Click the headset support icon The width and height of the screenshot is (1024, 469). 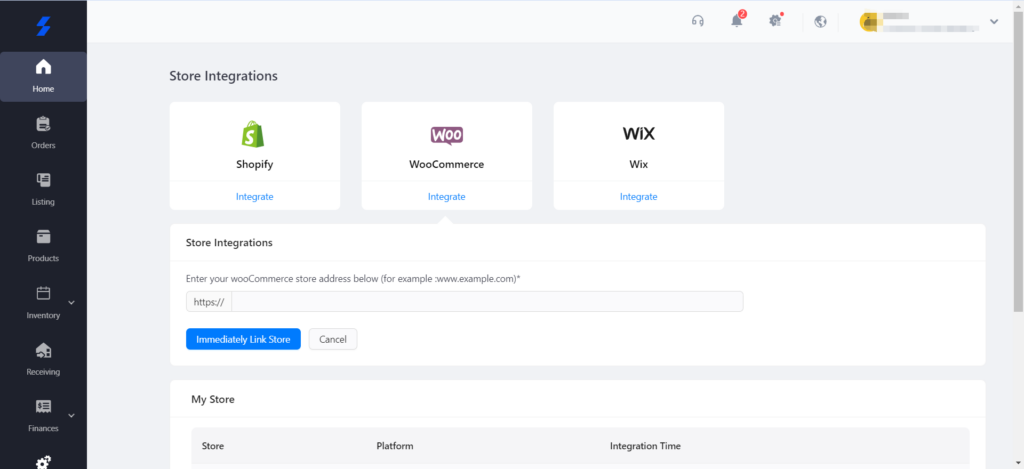[x=698, y=21]
